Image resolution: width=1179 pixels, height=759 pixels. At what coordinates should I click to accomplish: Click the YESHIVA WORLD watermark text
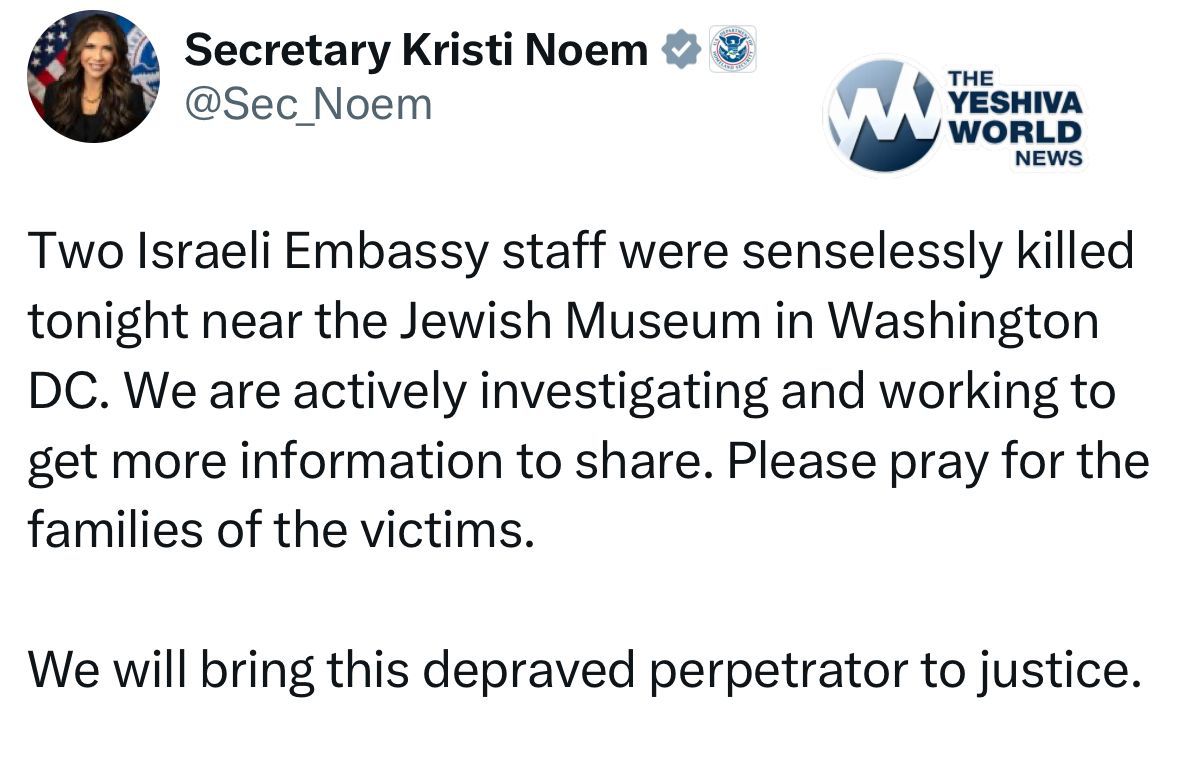coord(1014,116)
